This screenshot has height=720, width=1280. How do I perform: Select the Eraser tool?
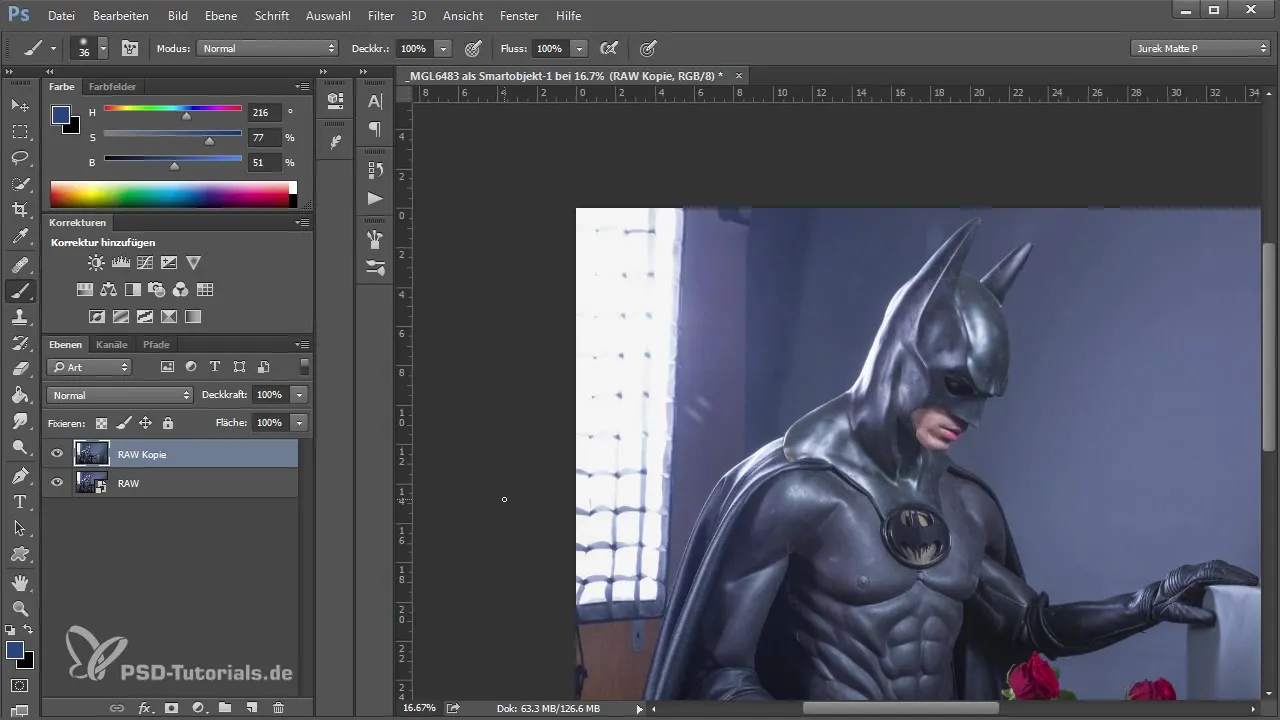(20, 369)
